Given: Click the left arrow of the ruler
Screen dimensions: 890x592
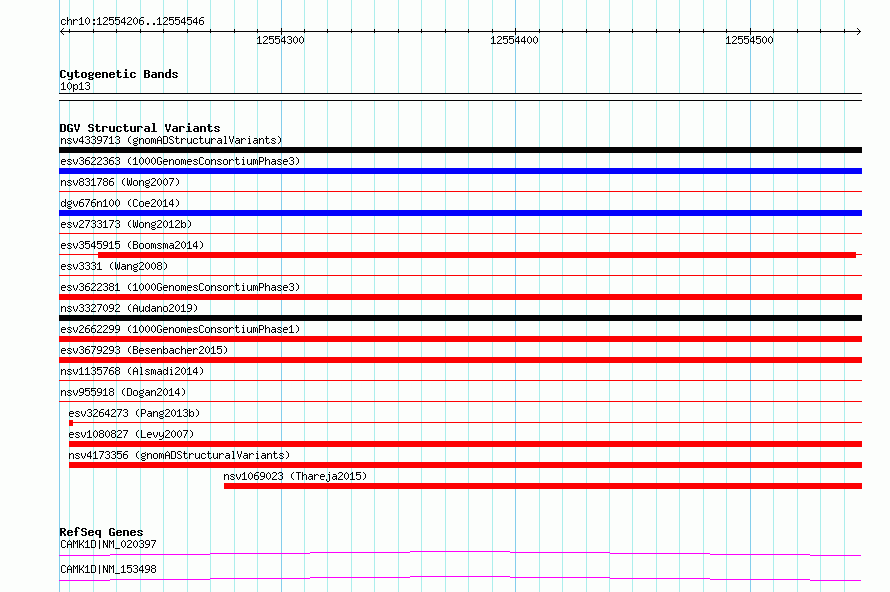Looking at the screenshot, I should pos(62,32).
